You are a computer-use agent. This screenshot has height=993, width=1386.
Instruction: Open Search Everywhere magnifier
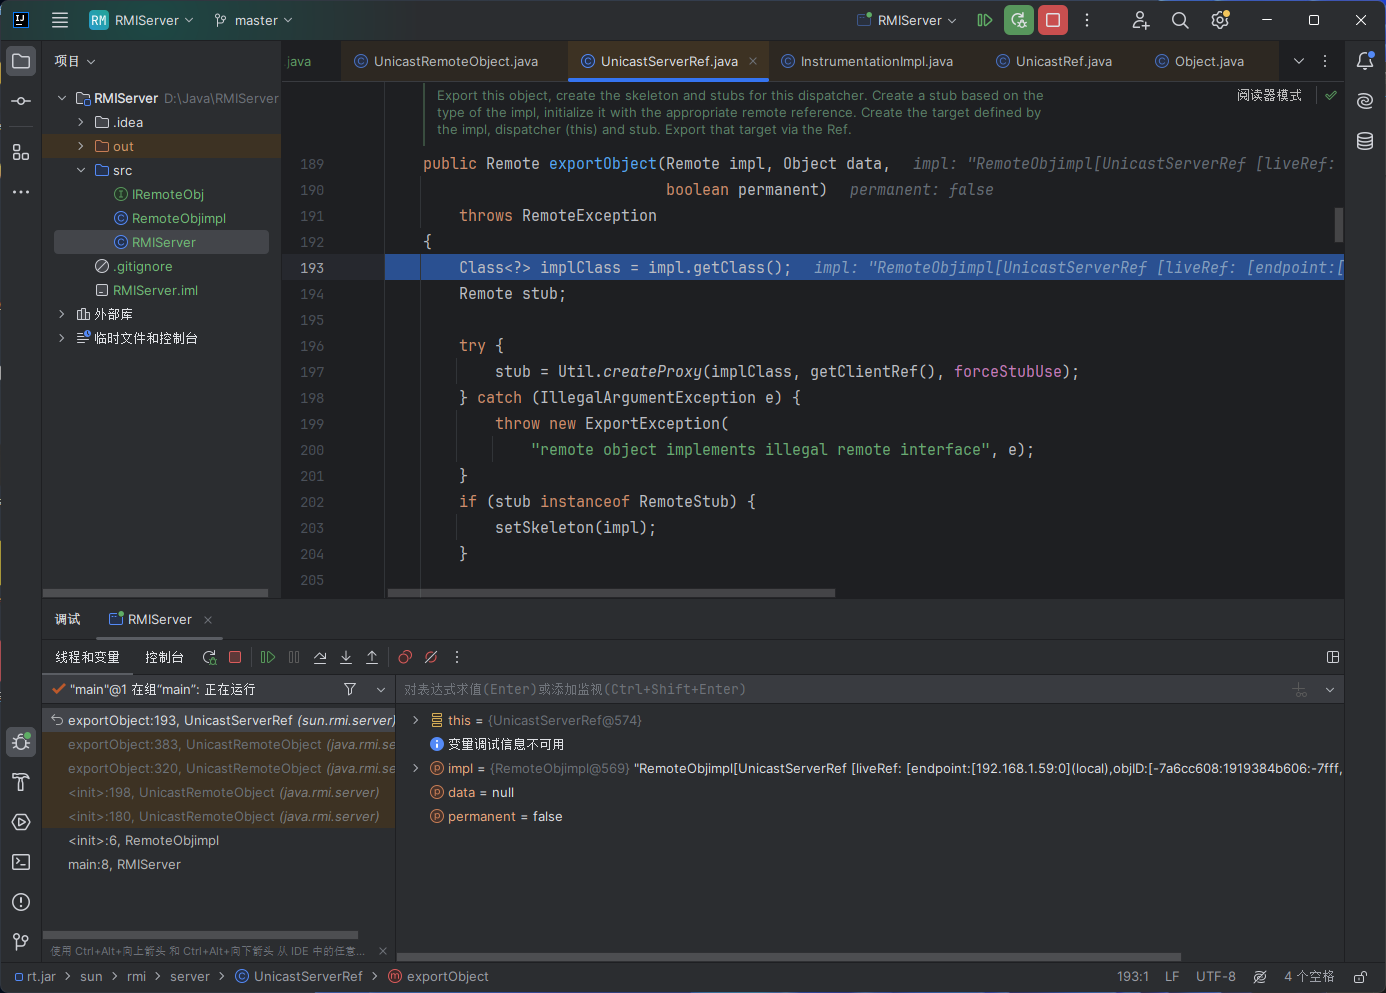pyautogui.click(x=1180, y=20)
